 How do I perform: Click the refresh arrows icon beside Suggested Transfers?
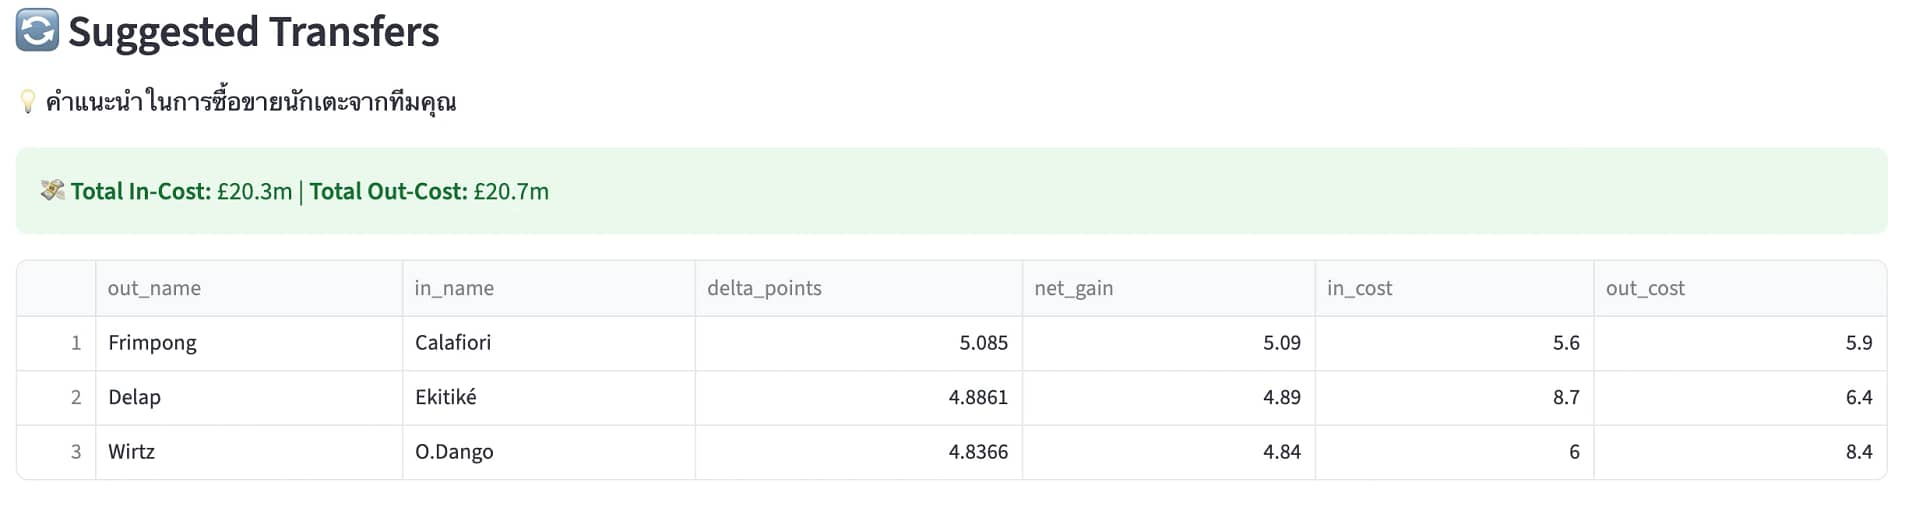coord(37,30)
